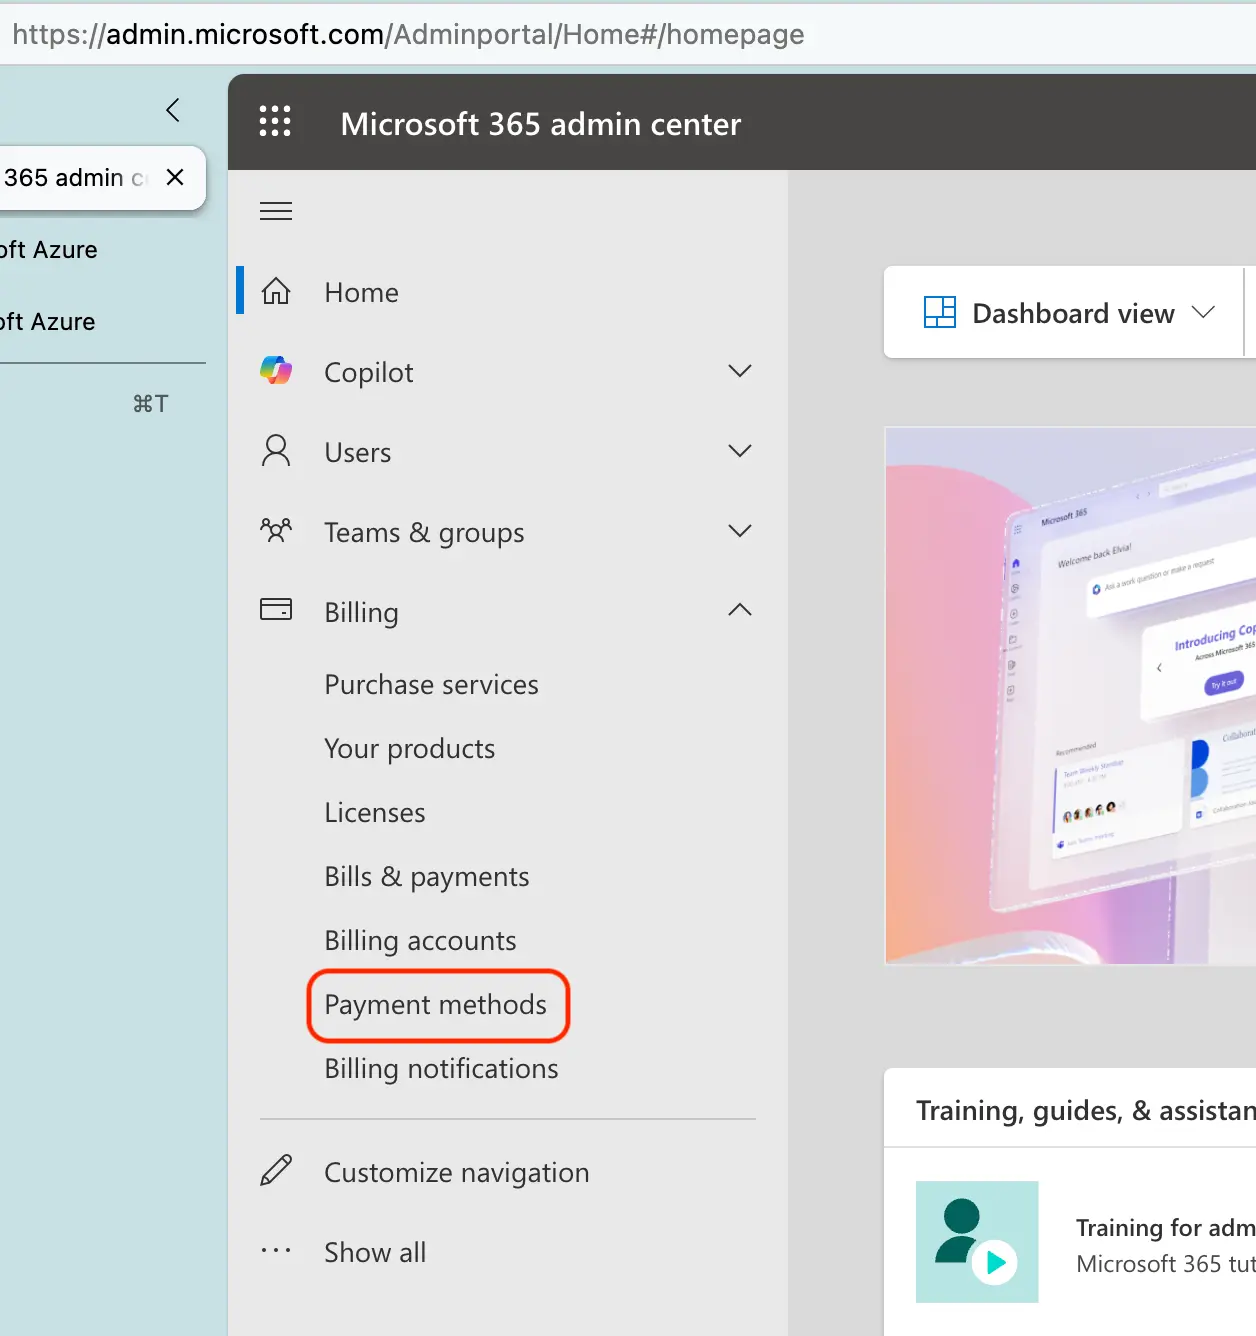1256x1336 pixels.
Task: Expand the Teams & groups chevron
Action: 739,531
